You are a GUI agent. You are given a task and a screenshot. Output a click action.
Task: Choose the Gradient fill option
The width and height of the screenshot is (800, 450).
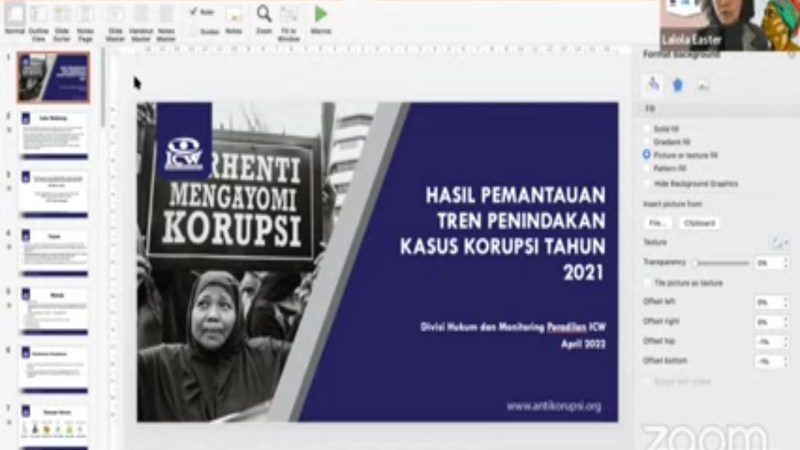[647, 142]
